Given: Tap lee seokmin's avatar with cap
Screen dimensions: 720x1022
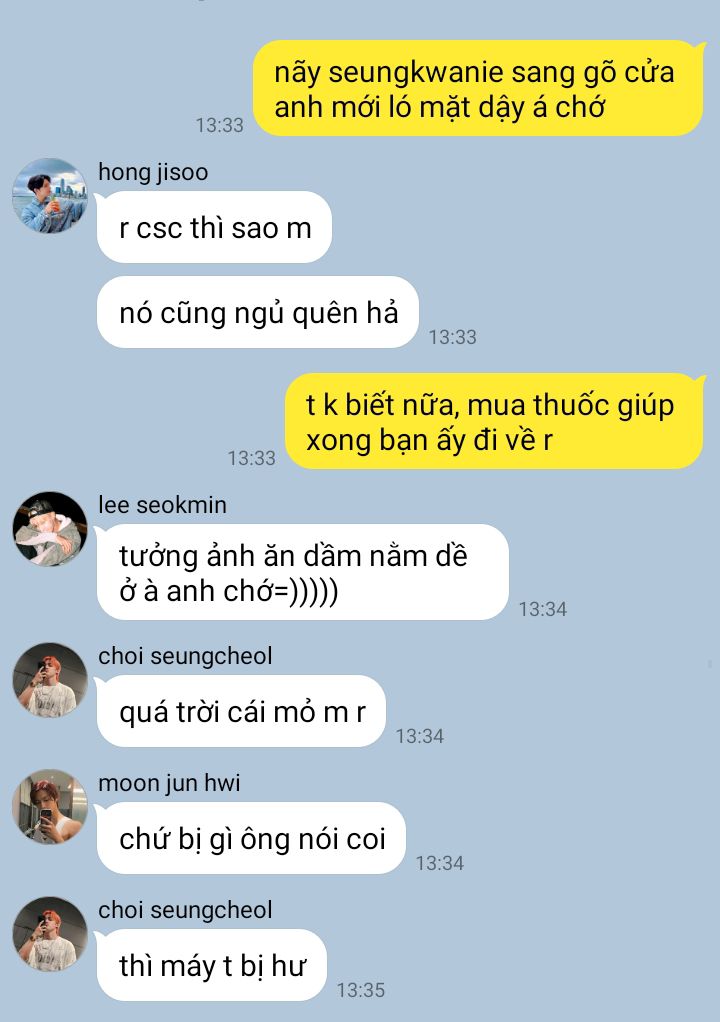Looking at the screenshot, I should [x=50, y=529].
